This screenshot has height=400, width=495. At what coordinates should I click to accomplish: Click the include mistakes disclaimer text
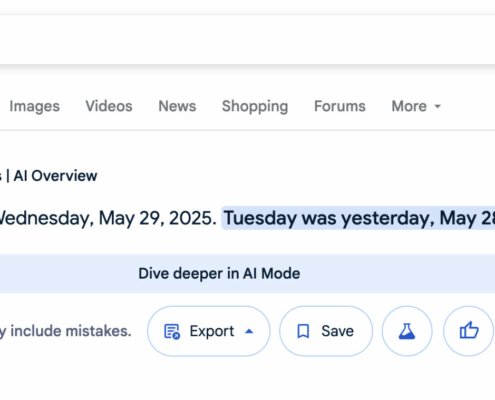[x=66, y=331]
